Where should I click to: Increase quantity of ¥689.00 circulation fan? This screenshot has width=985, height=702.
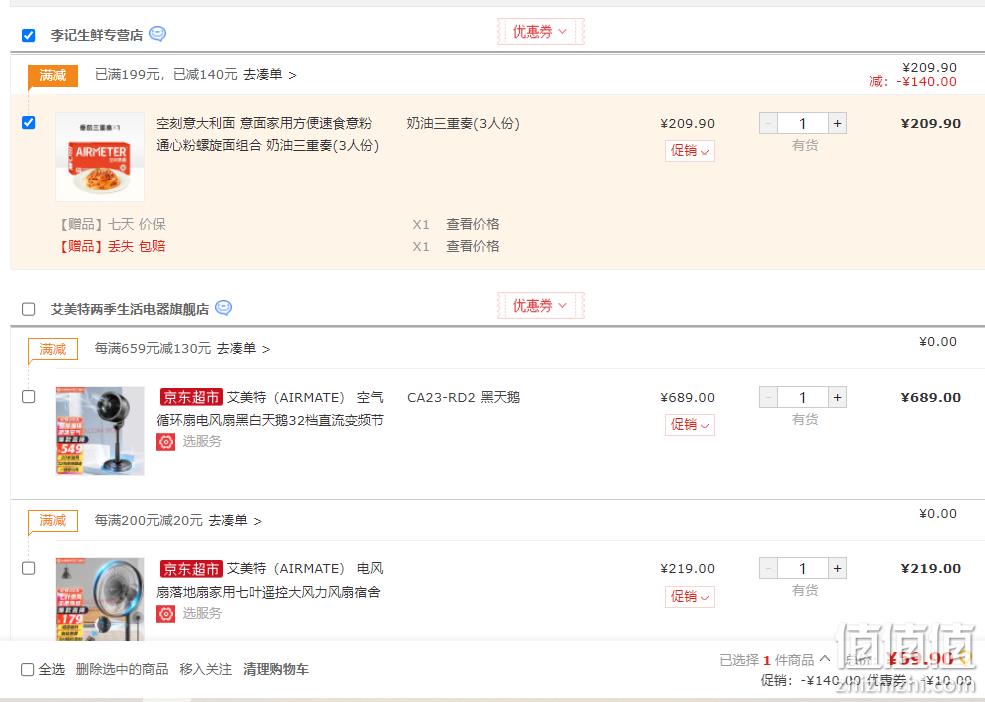pyautogui.click(x=837, y=397)
